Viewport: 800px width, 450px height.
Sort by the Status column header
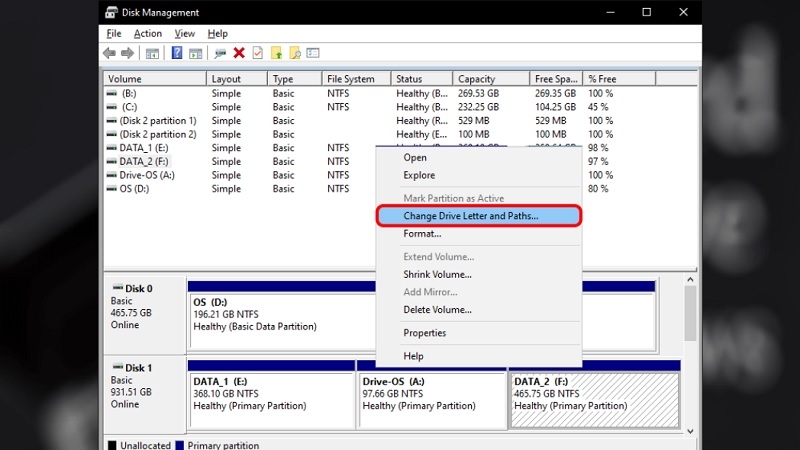click(421, 79)
